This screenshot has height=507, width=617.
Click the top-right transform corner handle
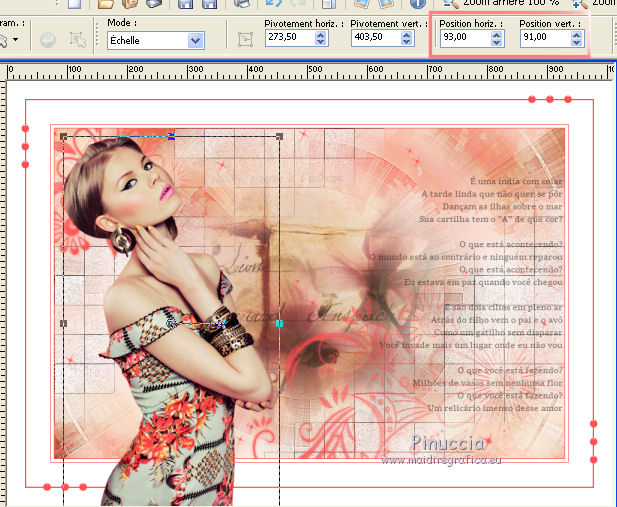[x=279, y=137]
